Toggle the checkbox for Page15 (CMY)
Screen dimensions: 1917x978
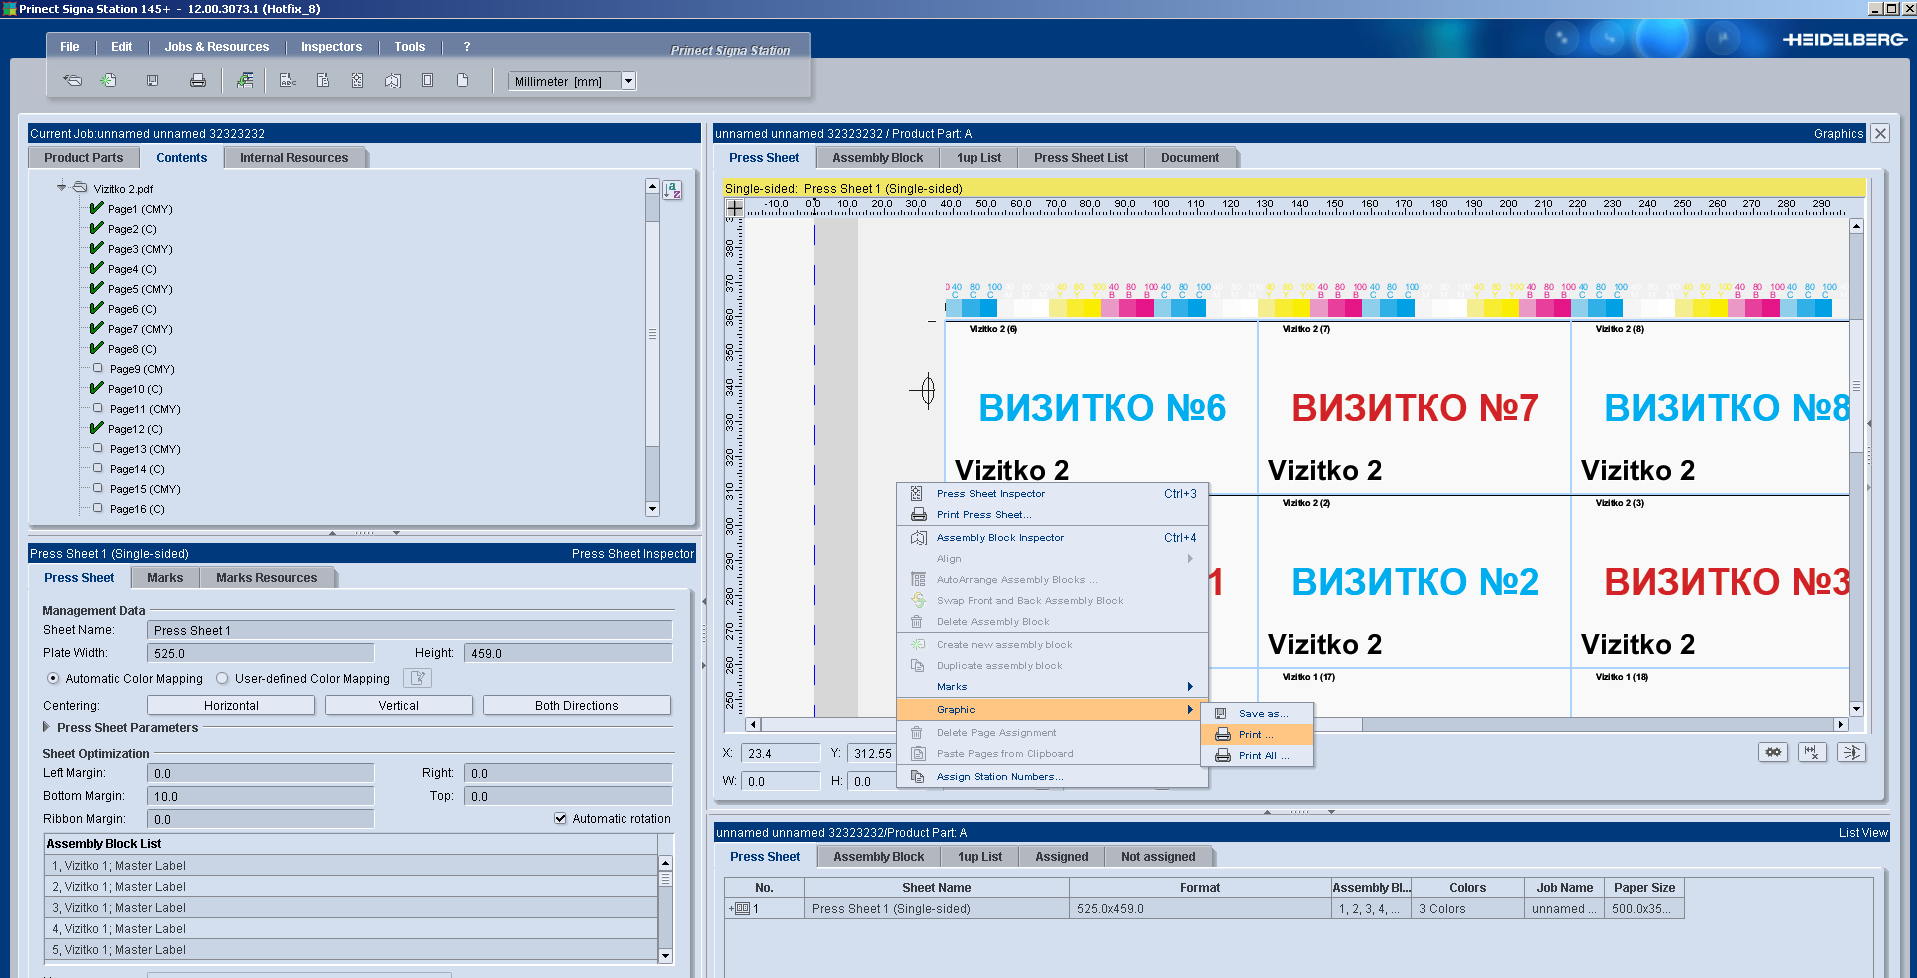pyautogui.click(x=98, y=488)
